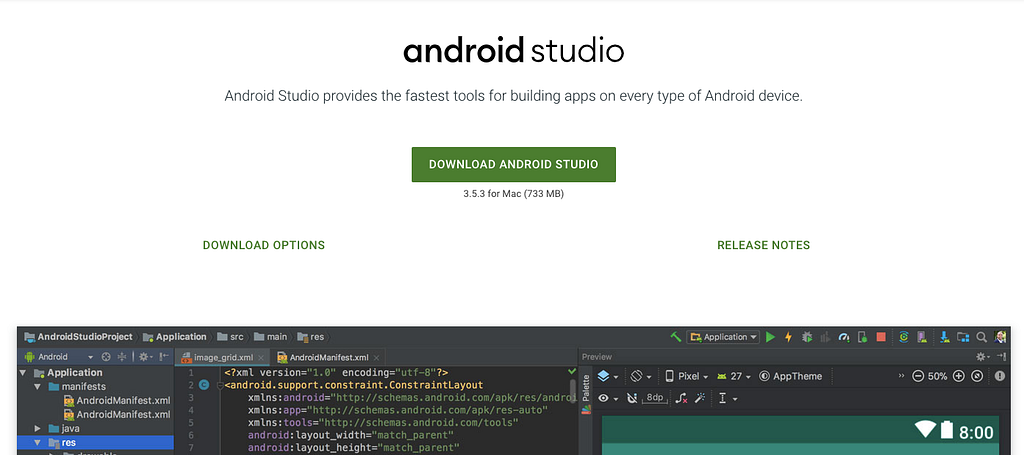Open the Project Structure icon

click(963, 337)
